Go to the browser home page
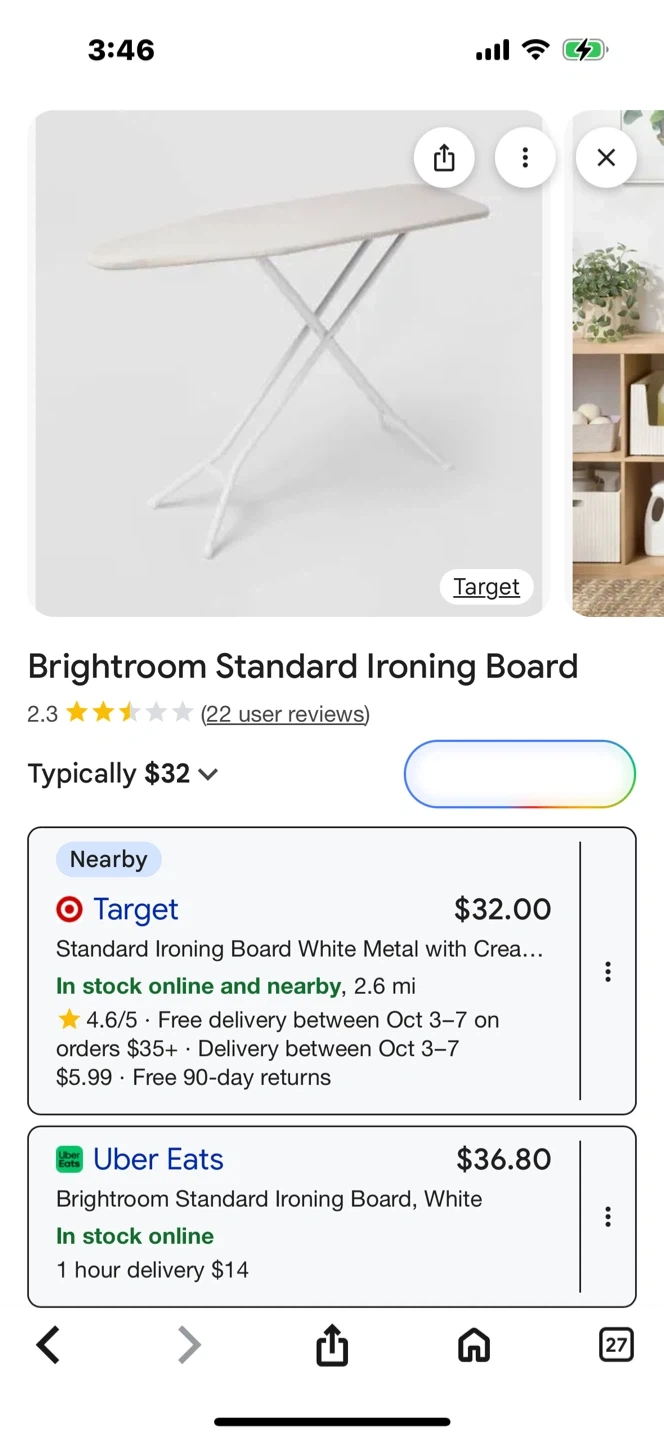Image resolution: width=664 pixels, height=1440 pixels. pyautogui.click(x=474, y=1345)
